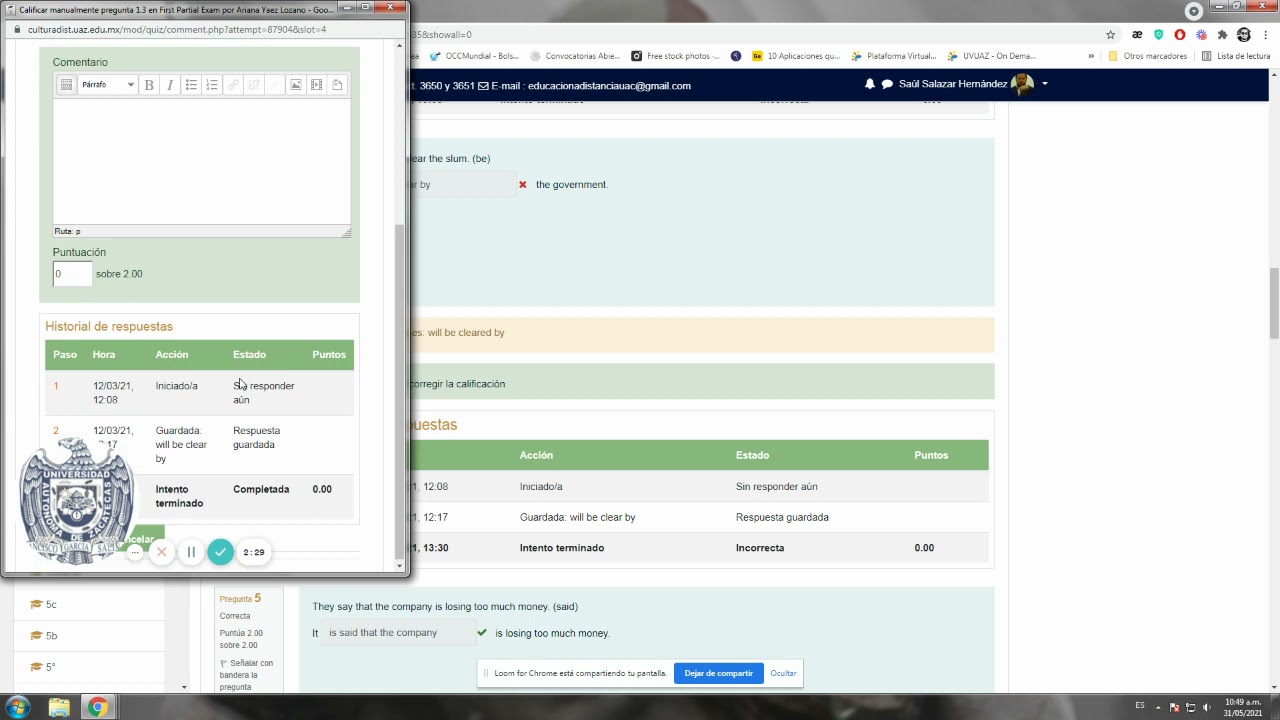This screenshot has height=720, width=1280.
Task: Cancel the Loom recording with X button
Action: (x=162, y=552)
